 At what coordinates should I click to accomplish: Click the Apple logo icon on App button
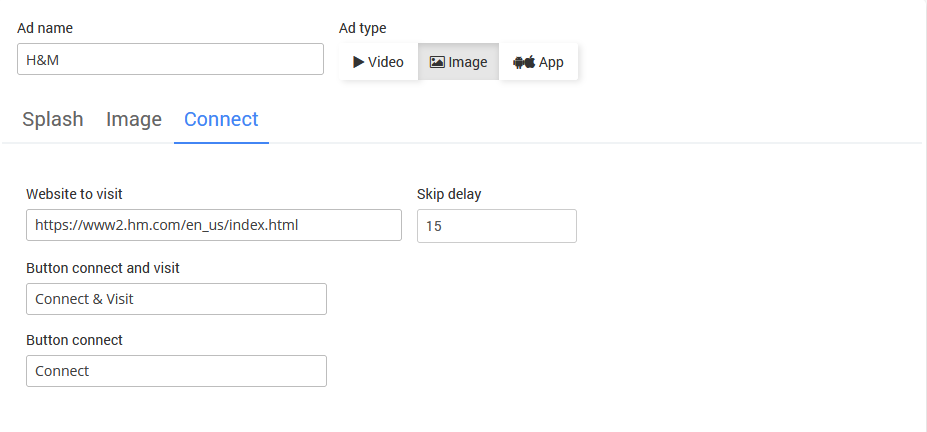(529, 62)
